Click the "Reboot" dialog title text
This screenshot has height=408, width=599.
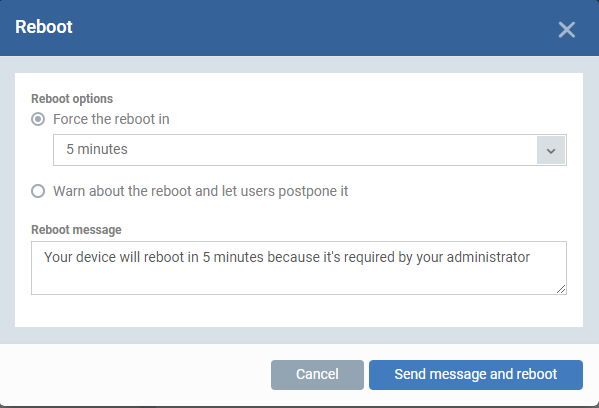(44, 27)
